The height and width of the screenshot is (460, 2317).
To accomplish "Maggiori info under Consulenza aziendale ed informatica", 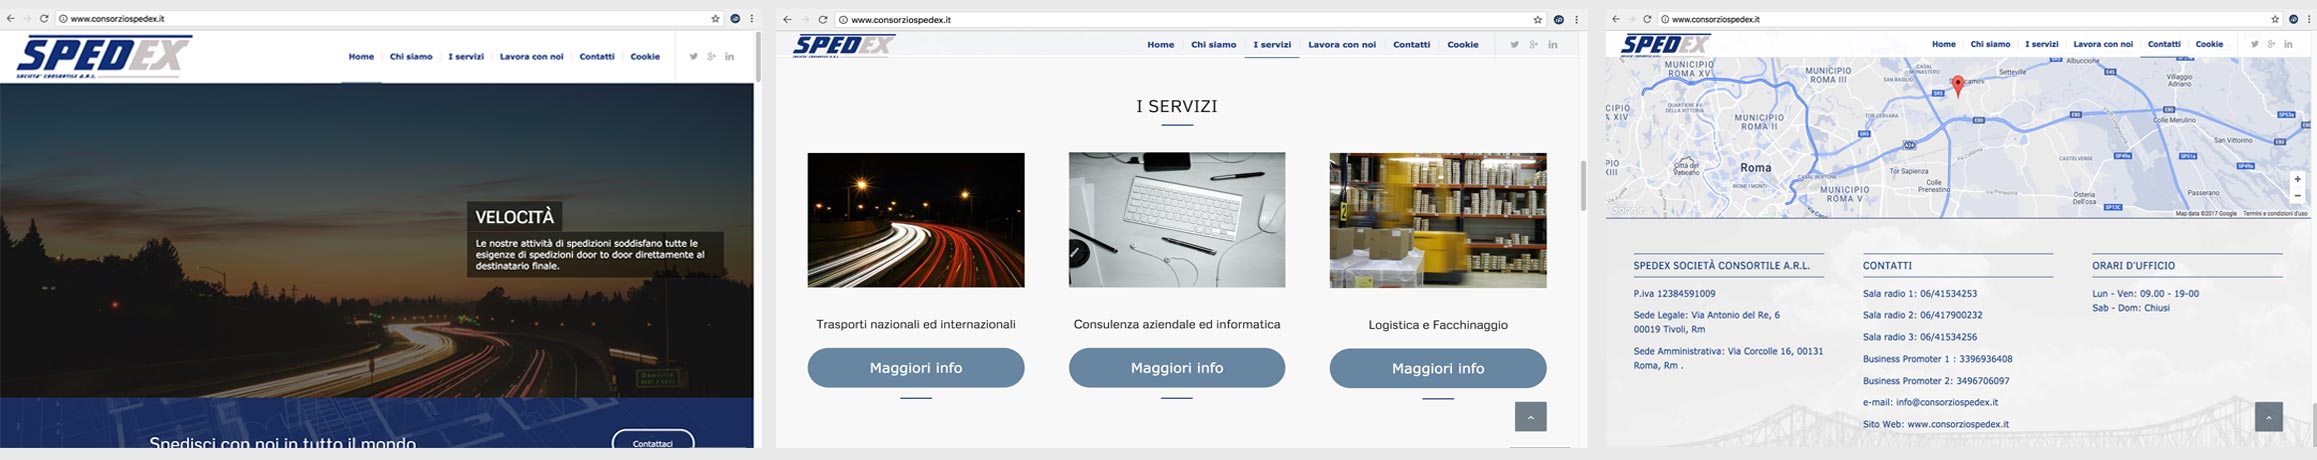I will click(x=1177, y=368).
